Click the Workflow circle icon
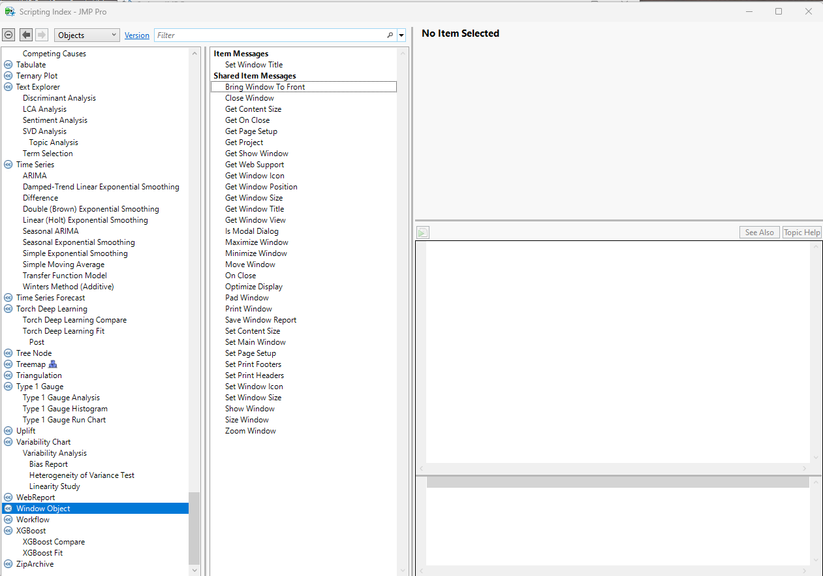This screenshot has height=576, width=823. (x=8, y=520)
